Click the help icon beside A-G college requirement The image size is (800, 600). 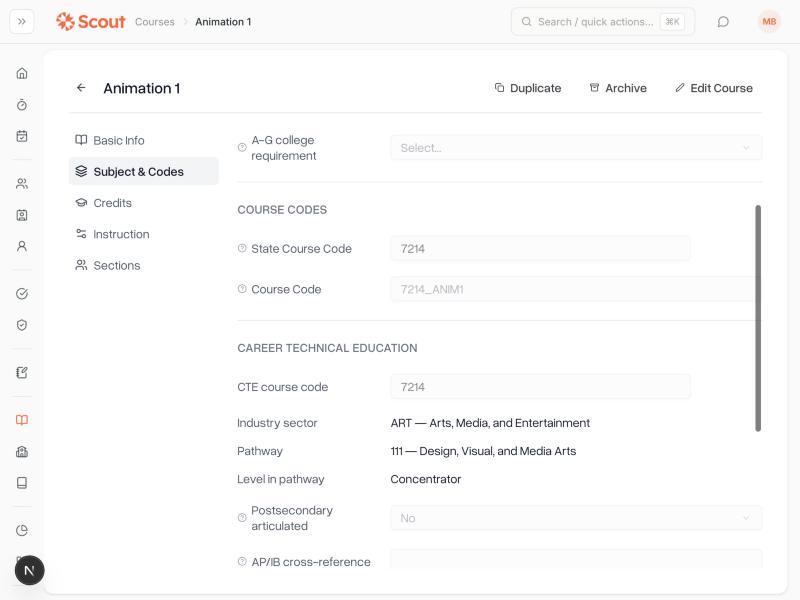coord(242,148)
